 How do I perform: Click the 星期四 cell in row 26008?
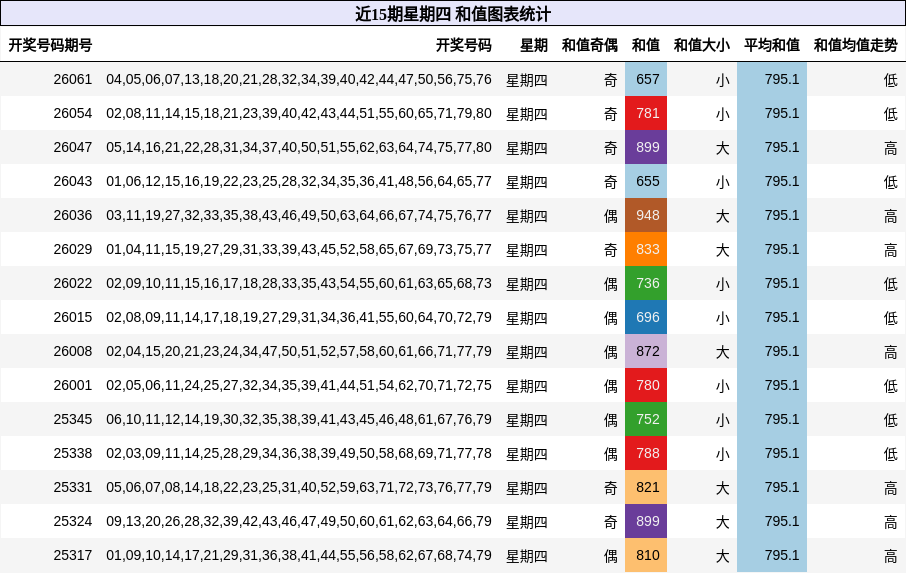click(x=526, y=352)
